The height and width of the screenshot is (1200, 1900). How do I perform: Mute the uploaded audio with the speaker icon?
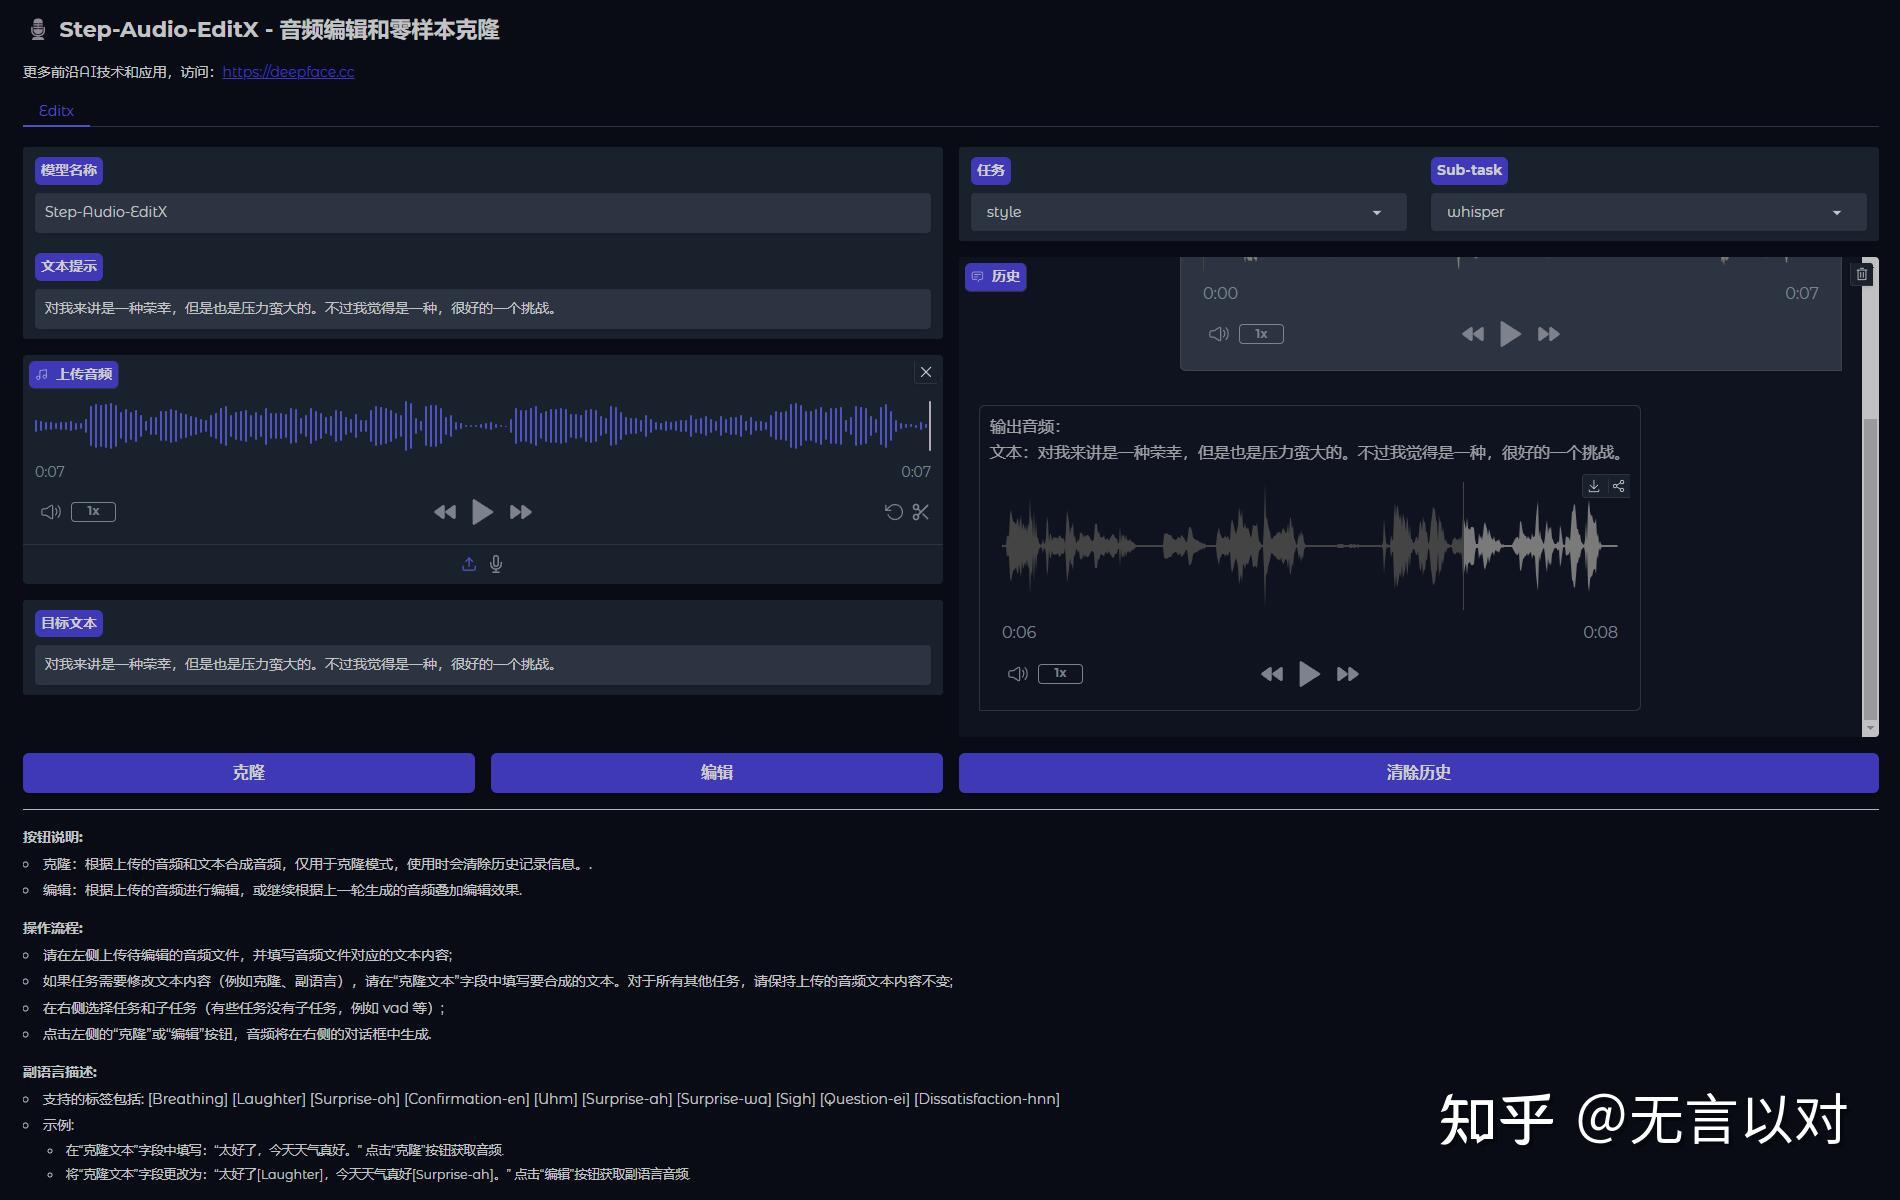coord(50,511)
